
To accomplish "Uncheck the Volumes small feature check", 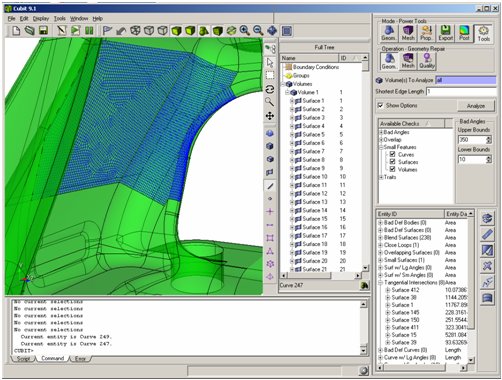I will (x=392, y=169).
